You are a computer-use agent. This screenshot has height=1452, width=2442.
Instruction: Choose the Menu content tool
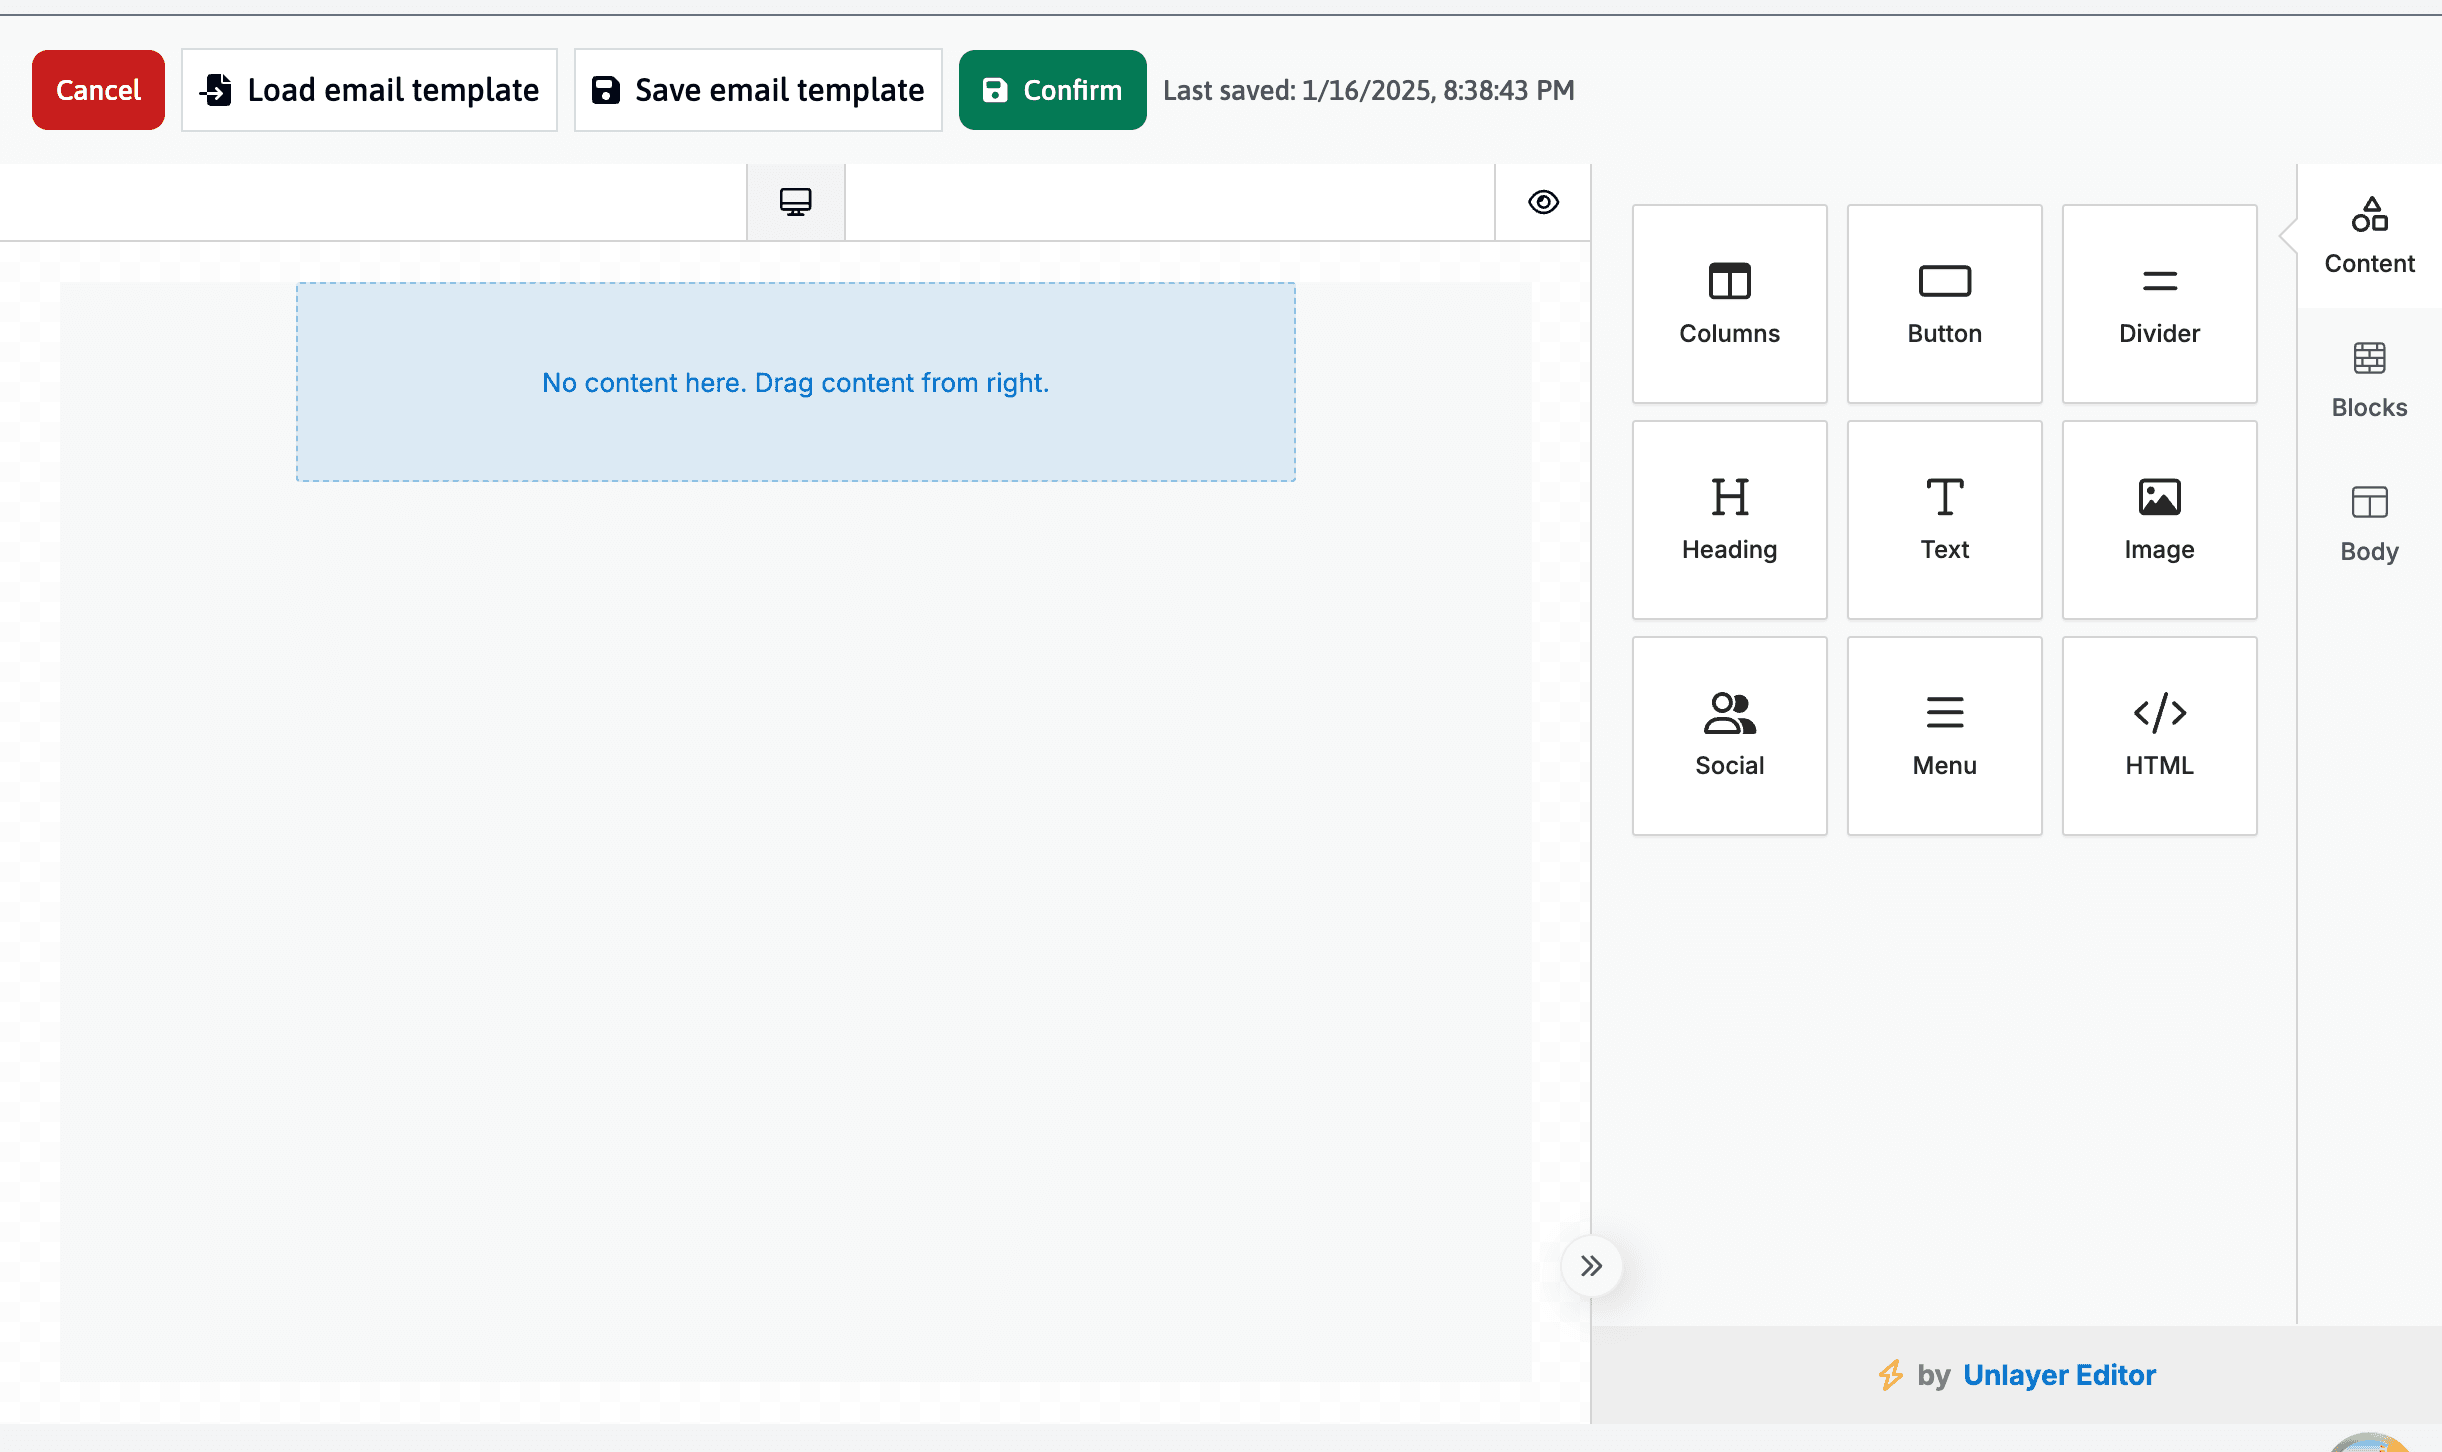click(1944, 736)
